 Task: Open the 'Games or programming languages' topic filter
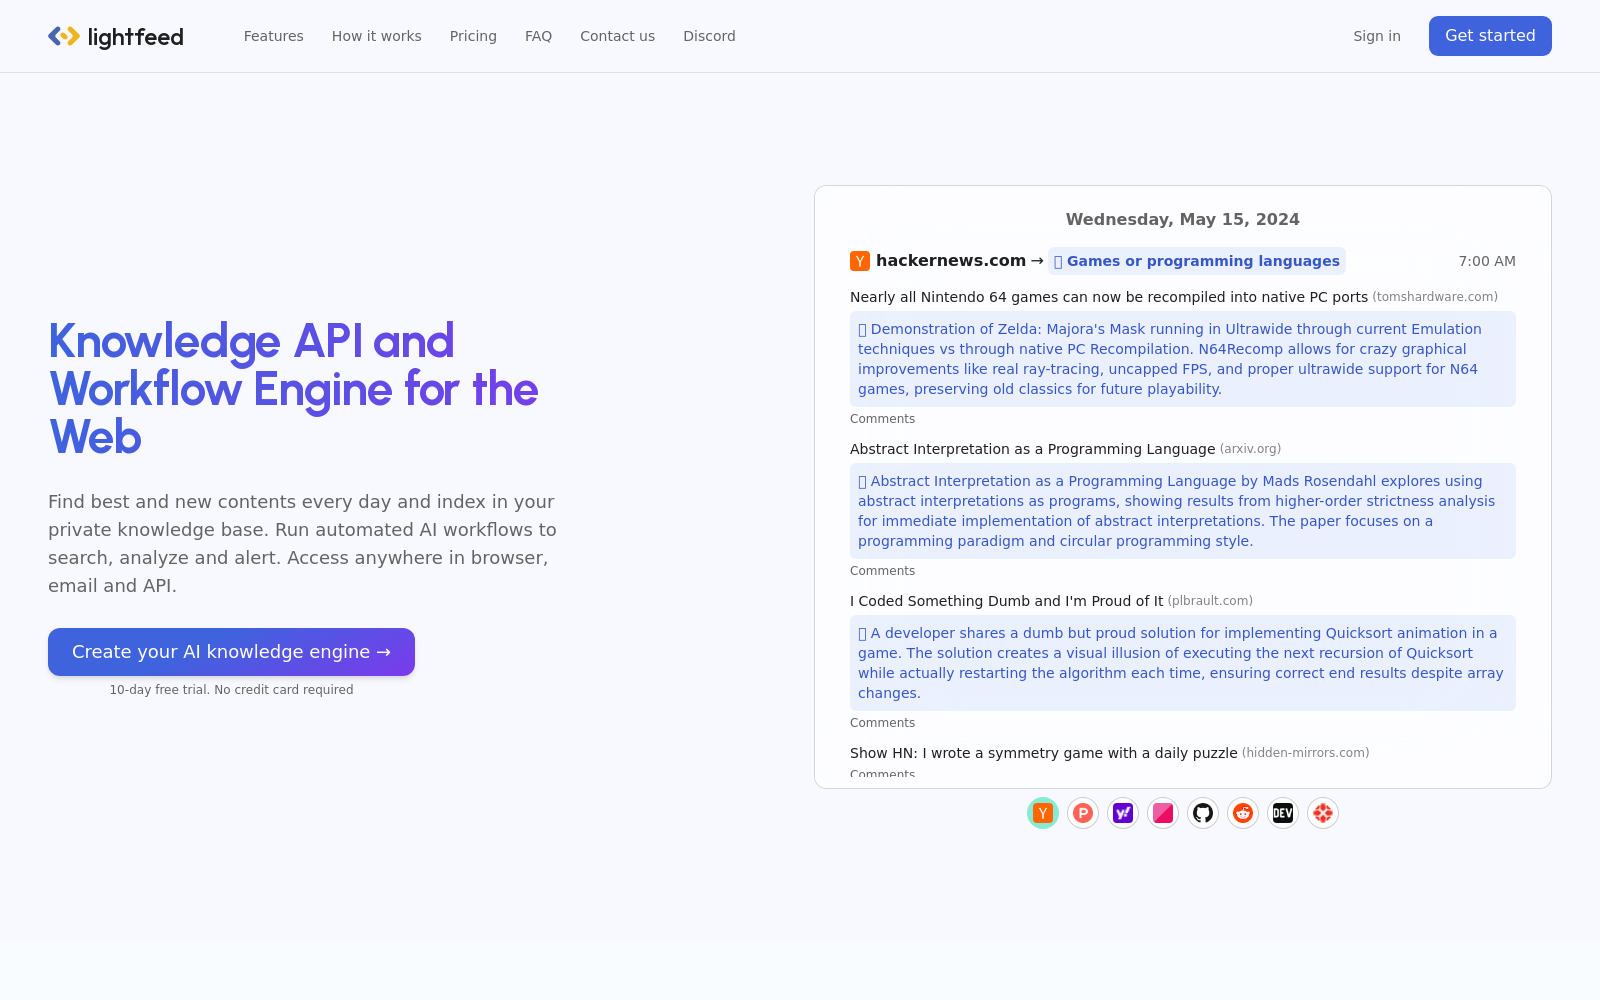coord(1196,261)
